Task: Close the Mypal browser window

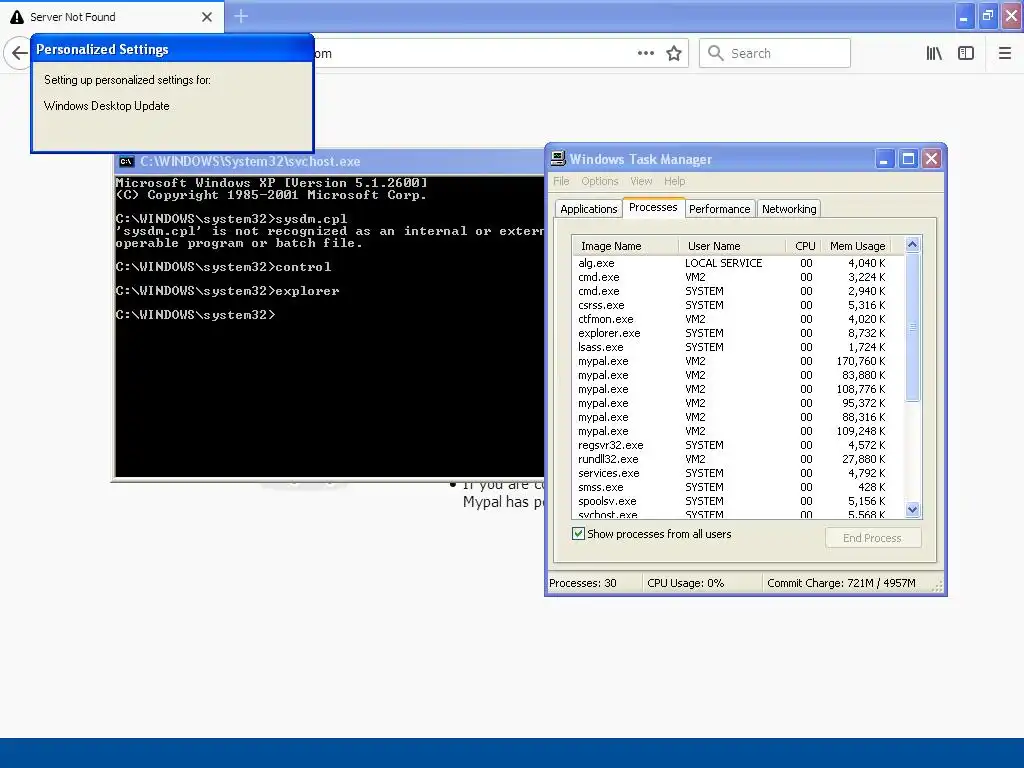Action: click(1012, 16)
